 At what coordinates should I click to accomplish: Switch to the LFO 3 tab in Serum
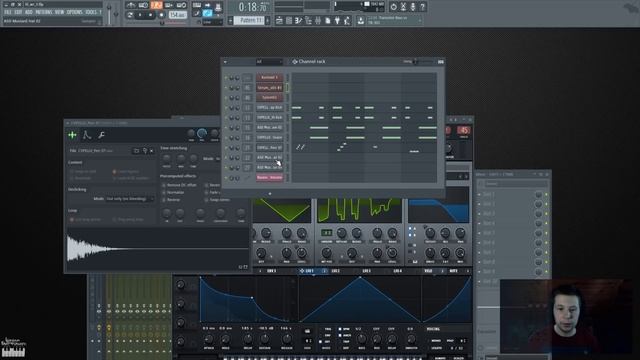367,271
